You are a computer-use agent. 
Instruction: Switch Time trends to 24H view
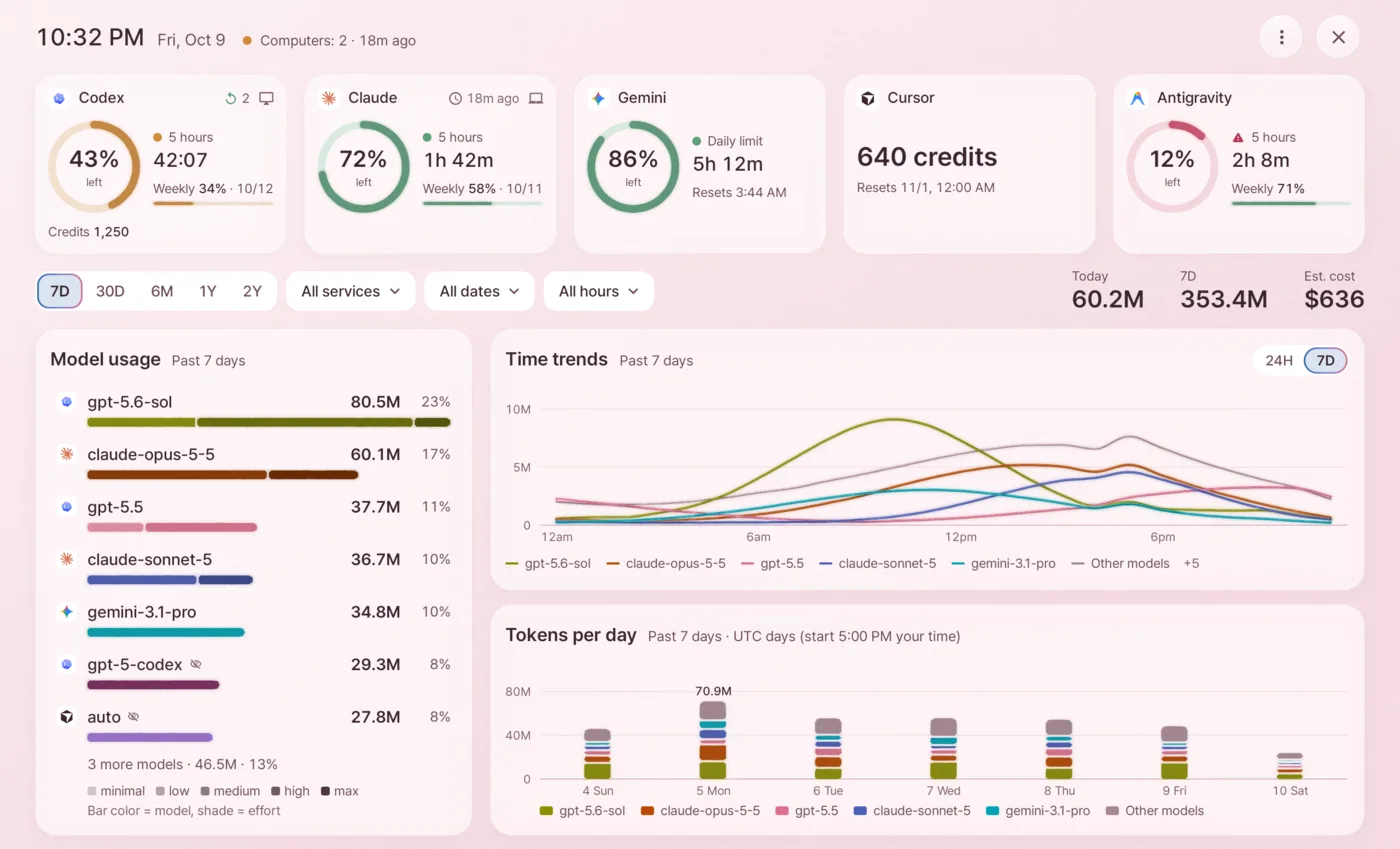click(x=1279, y=360)
